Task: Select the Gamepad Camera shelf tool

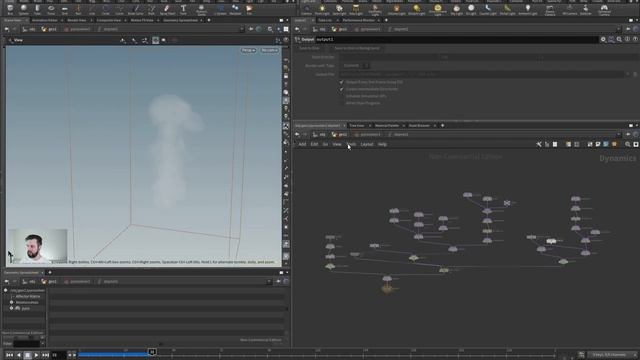Action: pos(604,9)
